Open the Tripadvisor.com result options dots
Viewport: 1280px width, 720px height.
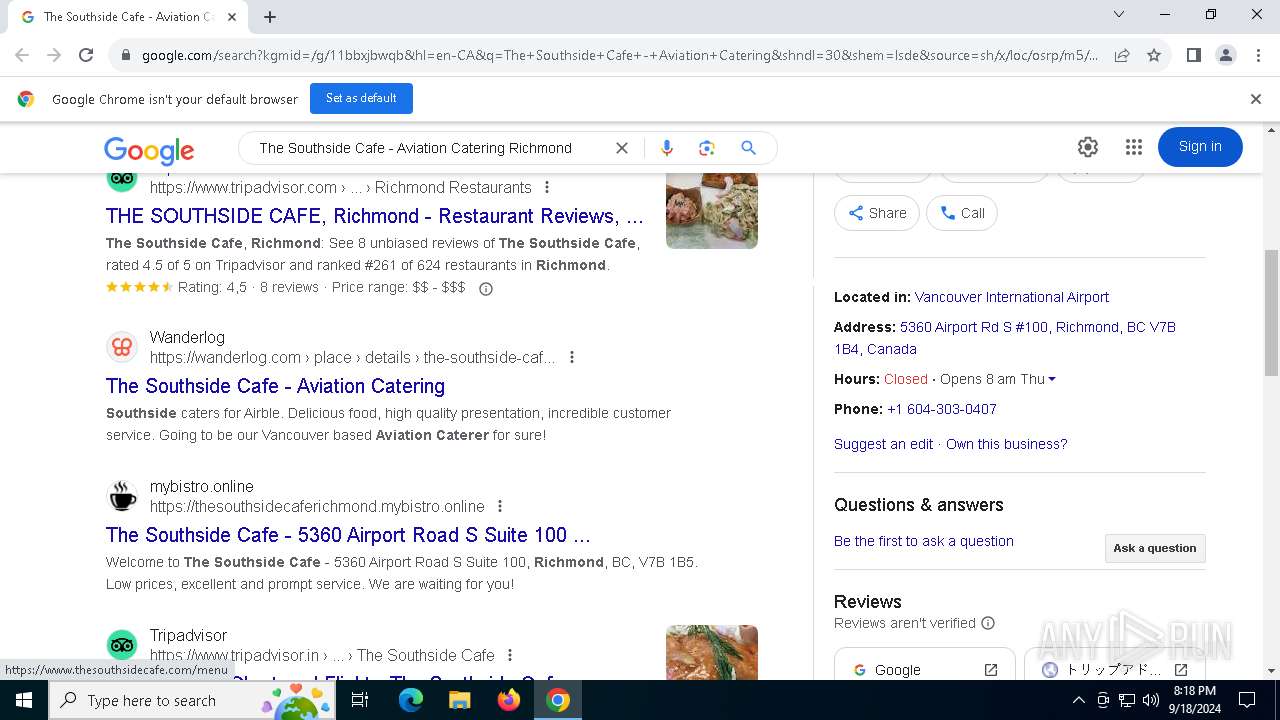546,187
